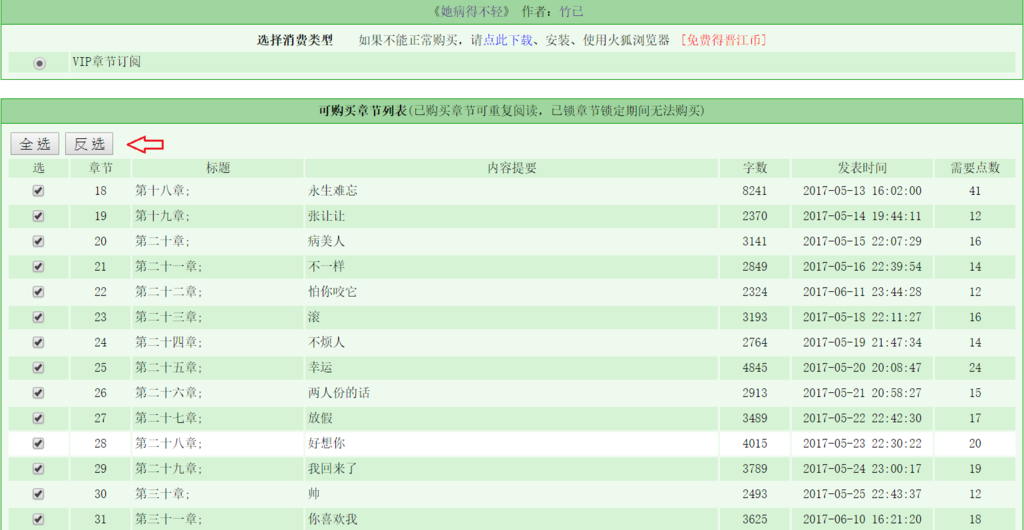
Task: Click the word count 4845
Action: 755,367
